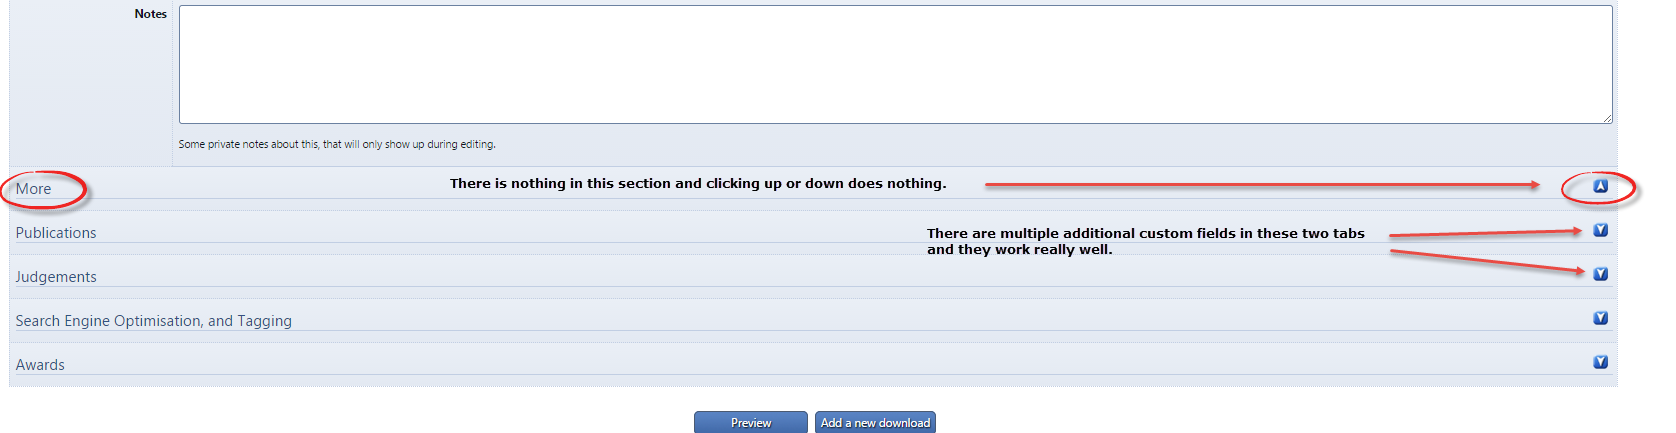Expand Judgements using its arrow icon

click(1600, 274)
